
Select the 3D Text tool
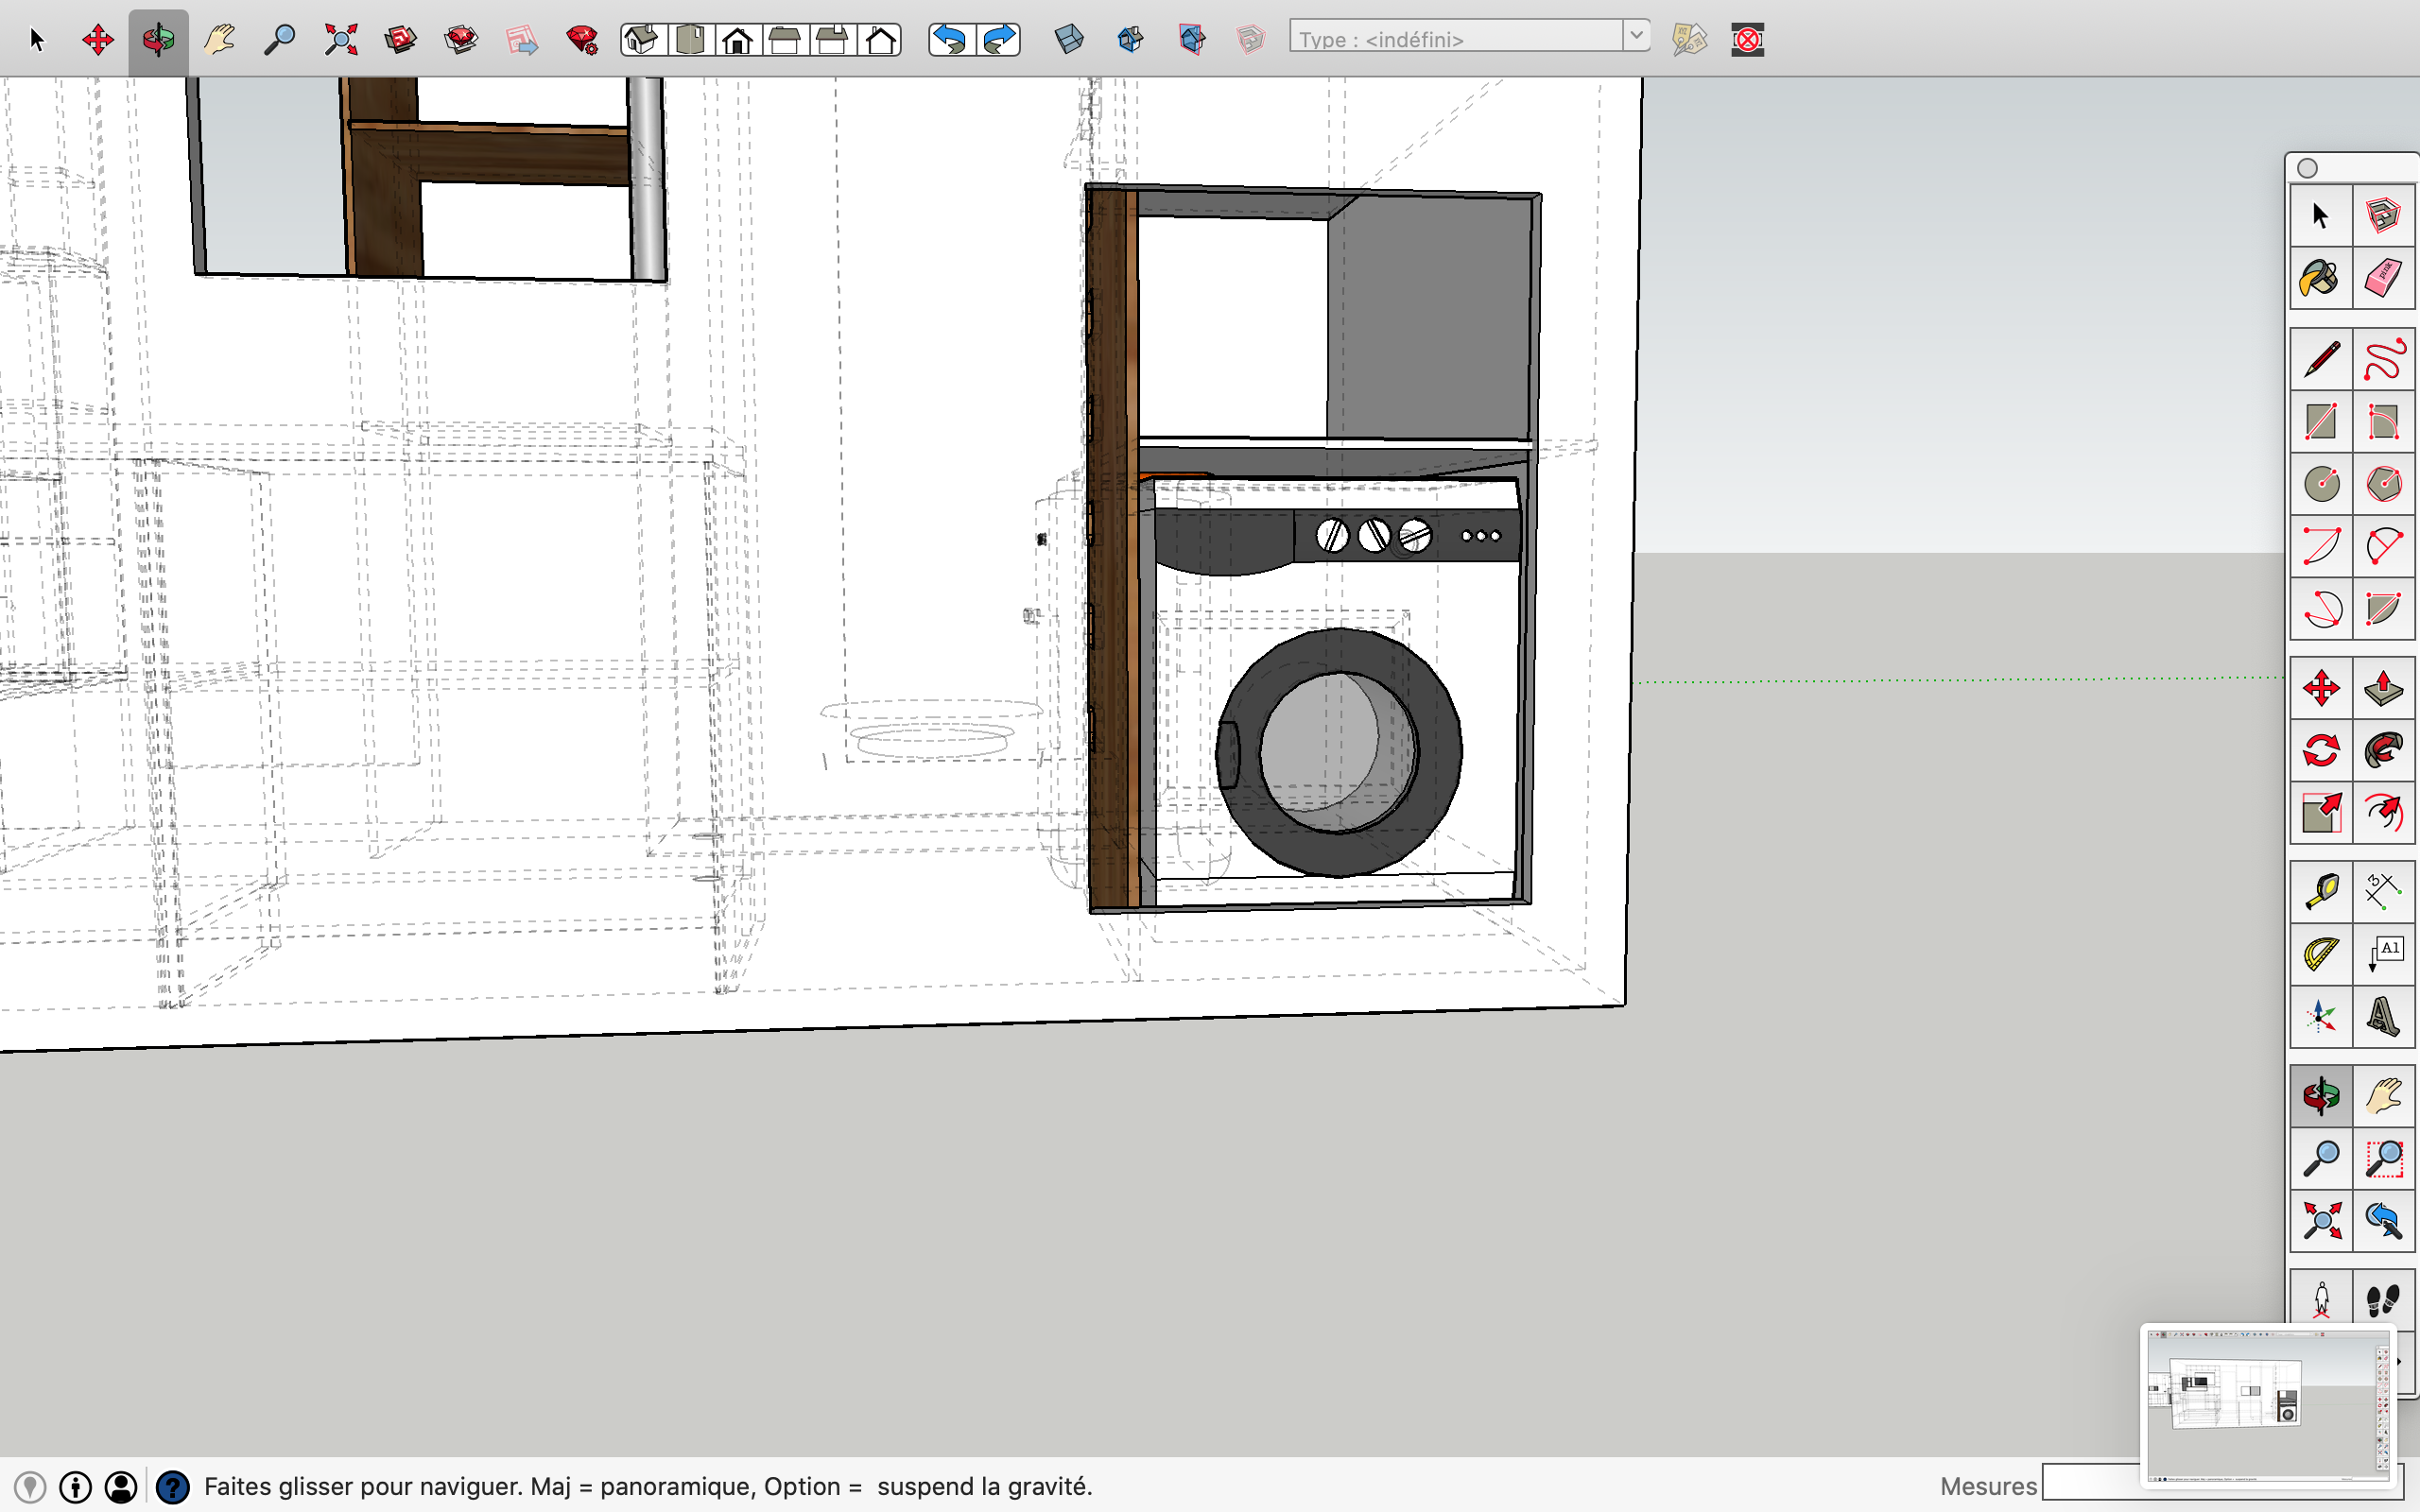pyautogui.click(x=2383, y=1016)
